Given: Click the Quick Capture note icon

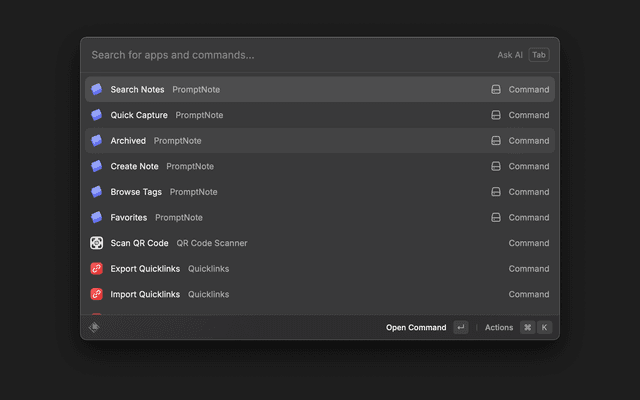Looking at the screenshot, I should pos(97,115).
